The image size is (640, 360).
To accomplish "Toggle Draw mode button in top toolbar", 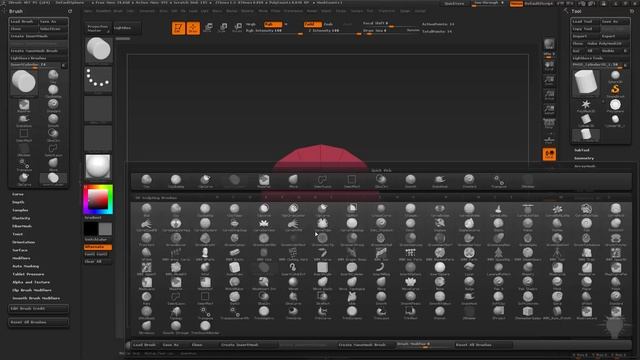I will pos(193,28).
